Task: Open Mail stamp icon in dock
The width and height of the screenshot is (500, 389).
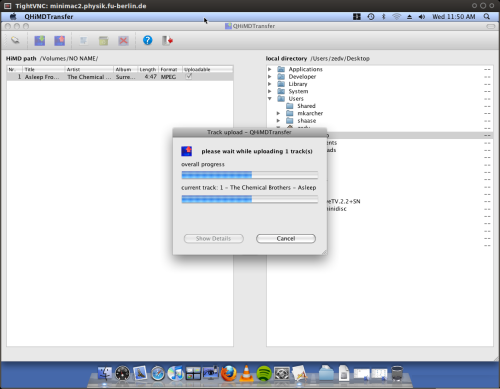Action: pos(140,373)
